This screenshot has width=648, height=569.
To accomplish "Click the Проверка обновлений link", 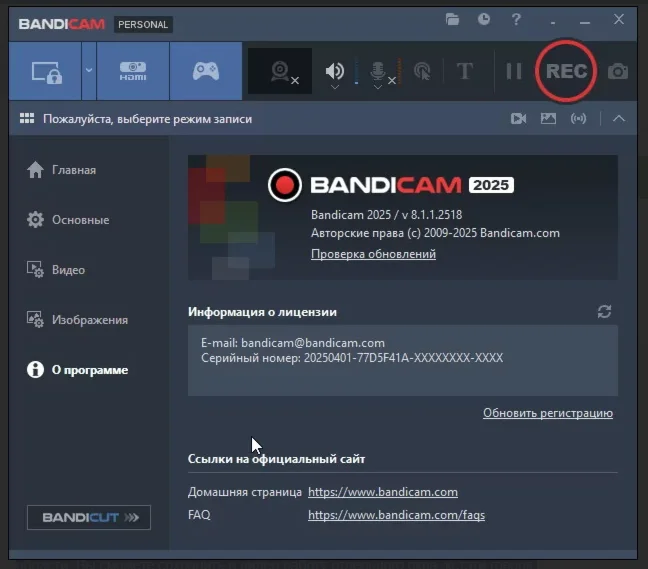I will 373,254.
